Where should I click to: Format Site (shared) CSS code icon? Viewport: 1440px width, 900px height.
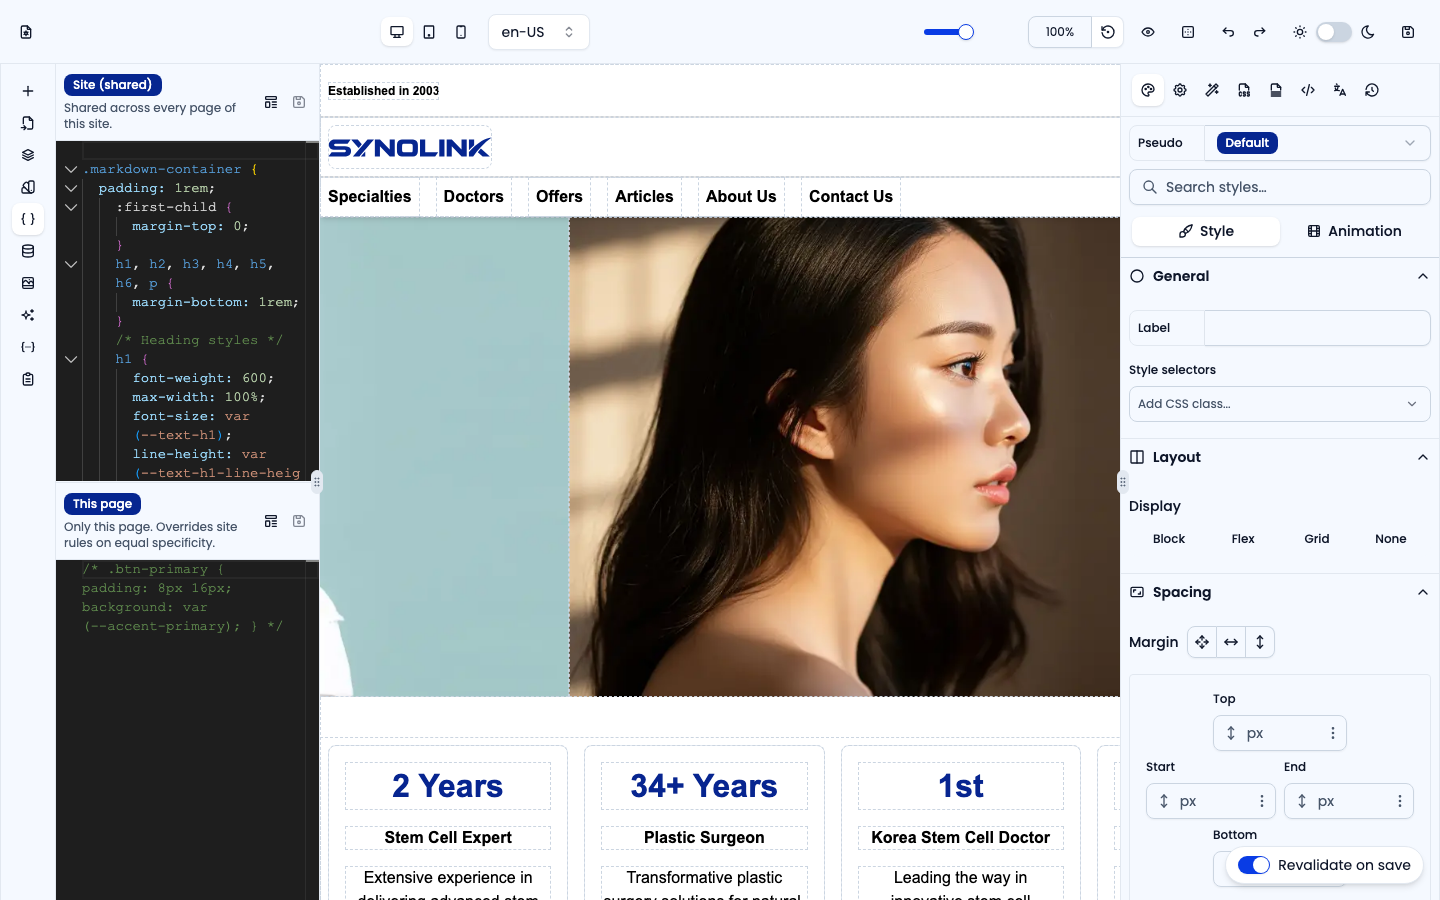coord(271,102)
